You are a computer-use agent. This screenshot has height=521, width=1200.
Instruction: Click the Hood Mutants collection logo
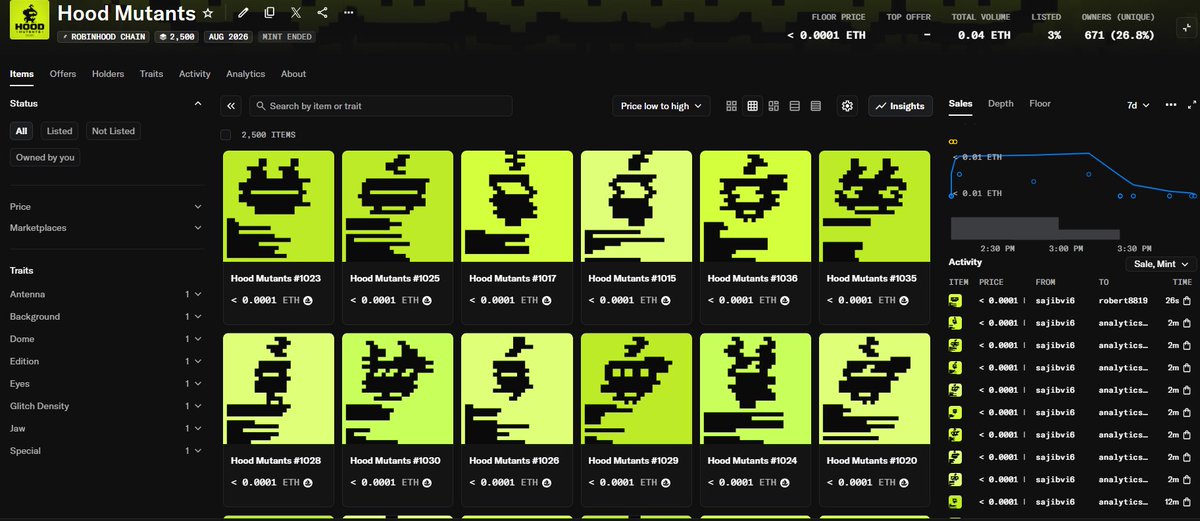coord(29,22)
